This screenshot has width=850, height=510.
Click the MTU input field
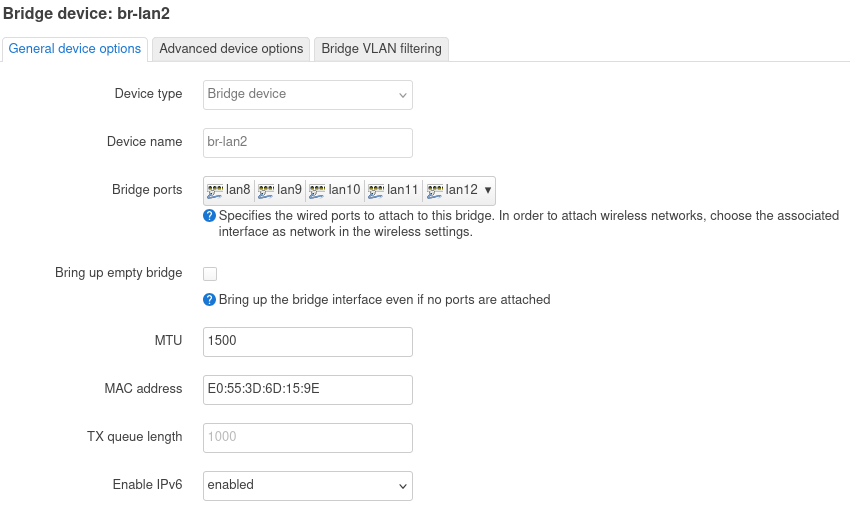point(308,342)
